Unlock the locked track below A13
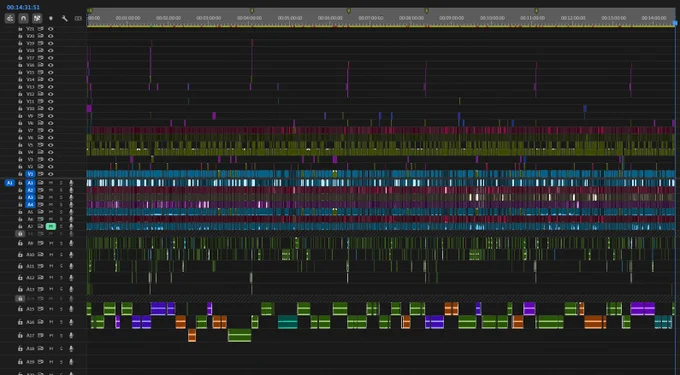This screenshot has width=680, height=375. tap(20, 299)
